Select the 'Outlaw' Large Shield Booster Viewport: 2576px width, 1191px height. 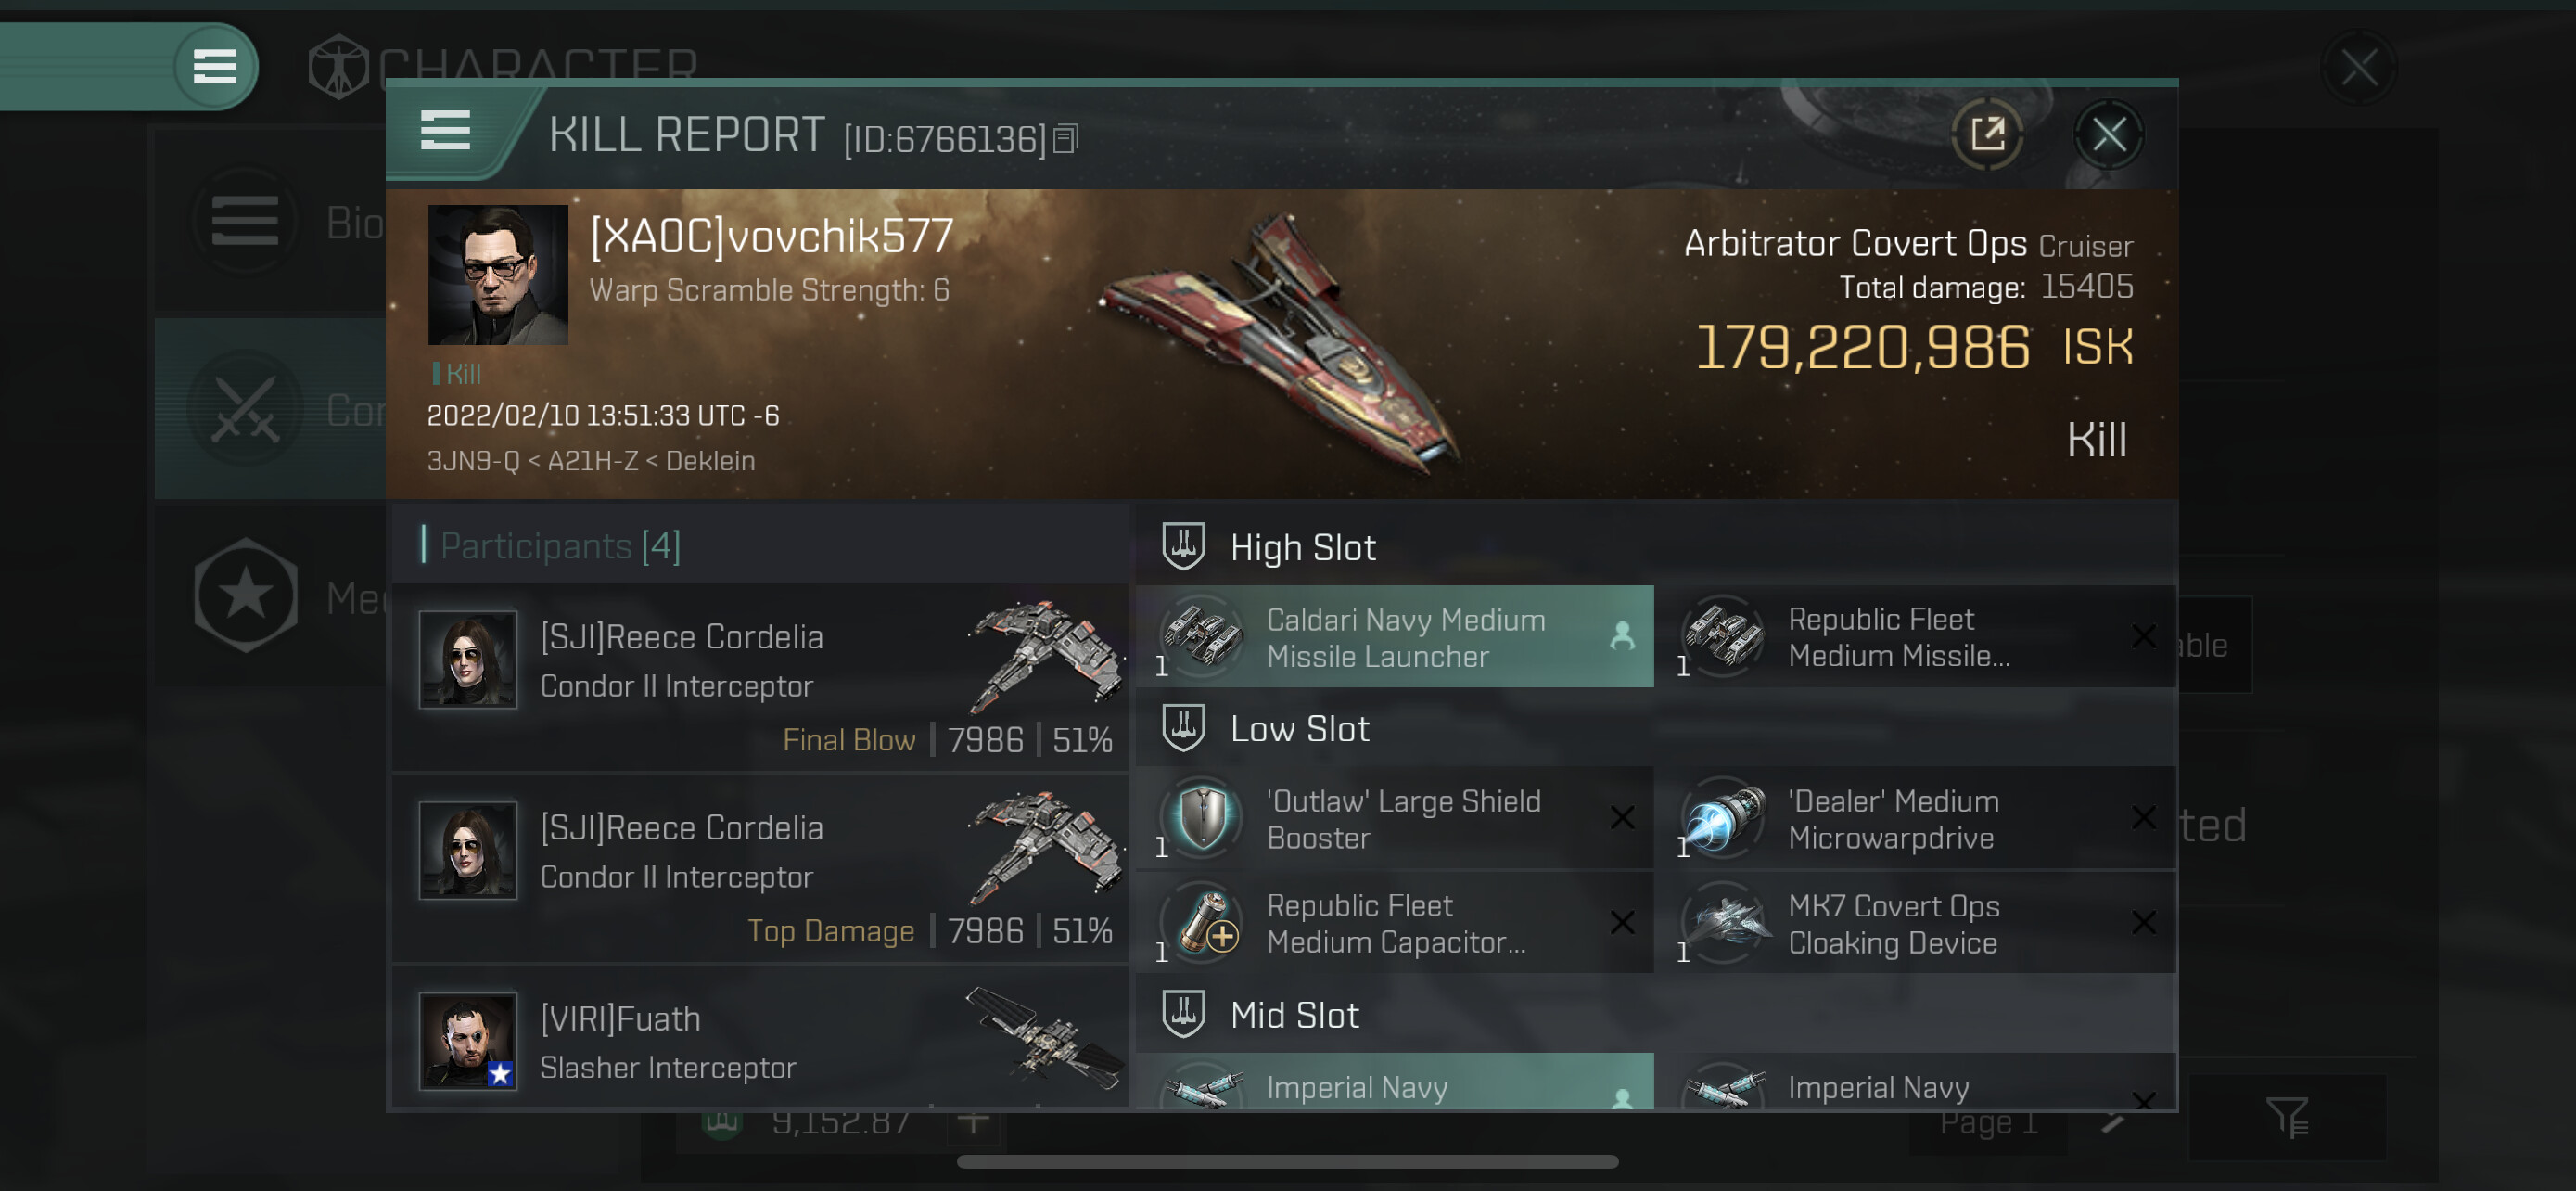coord(1394,819)
